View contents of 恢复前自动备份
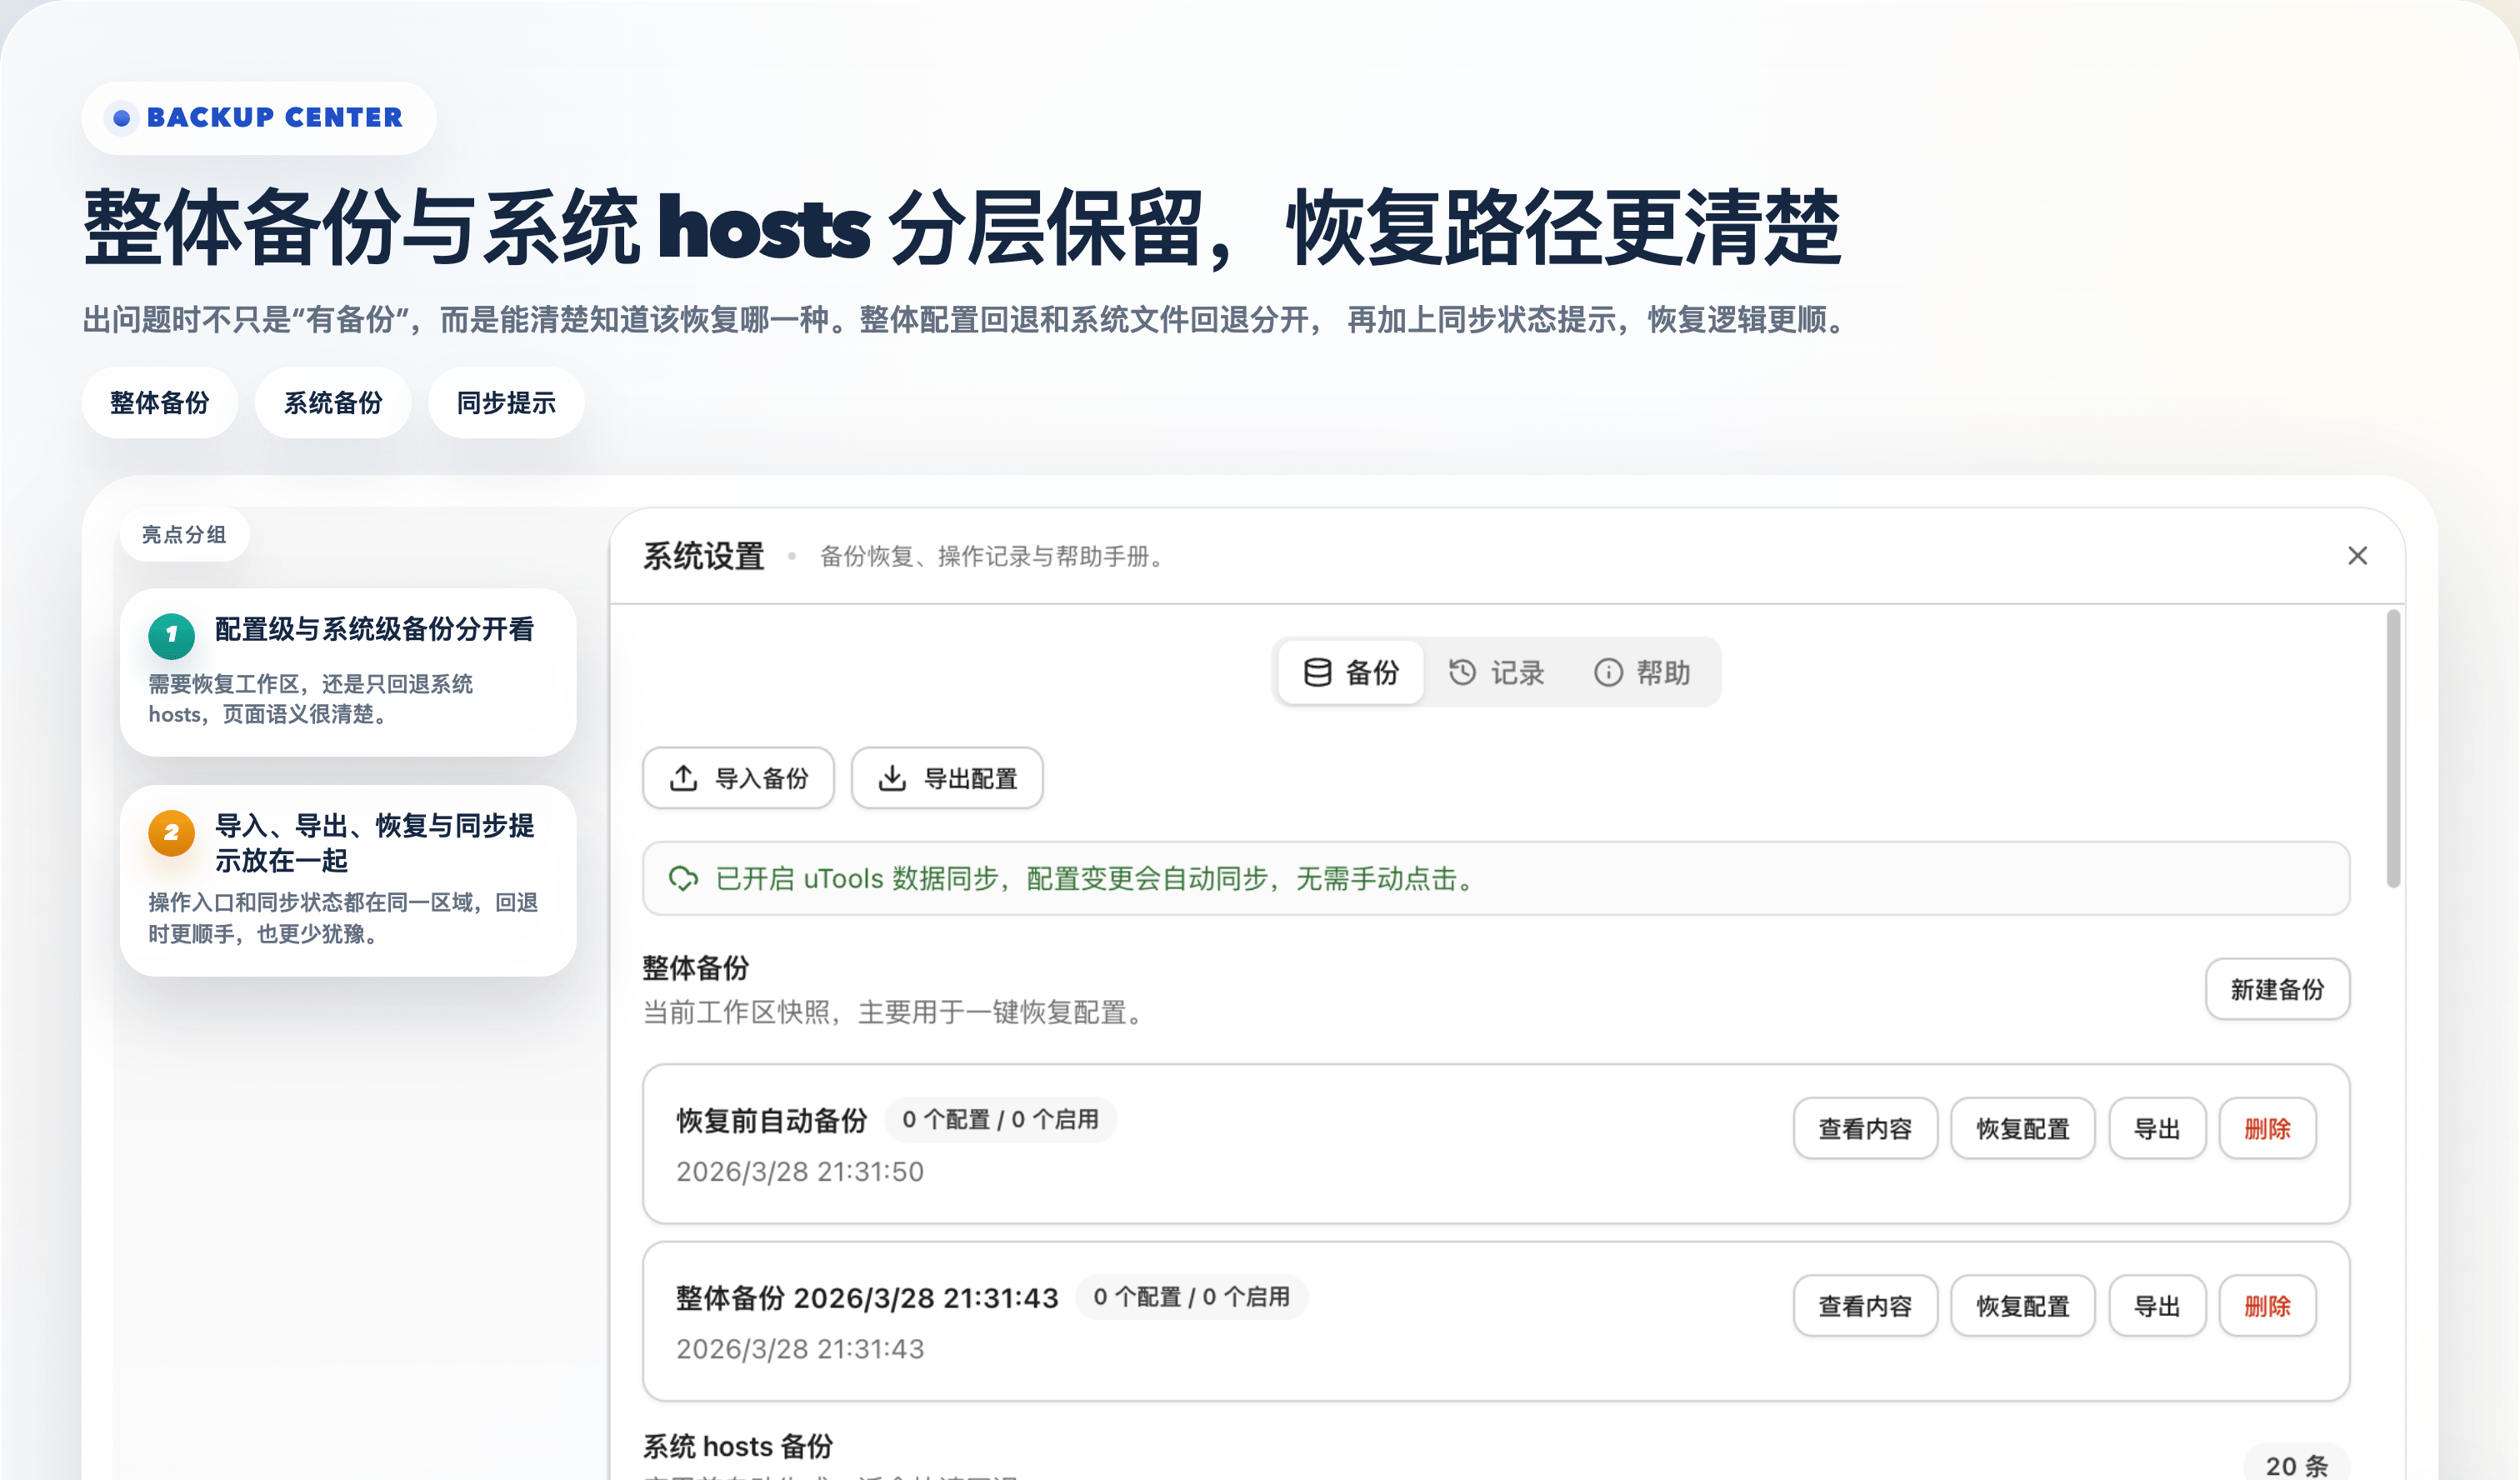This screenshot has height=1480, width=2520. (1864, 1129)
